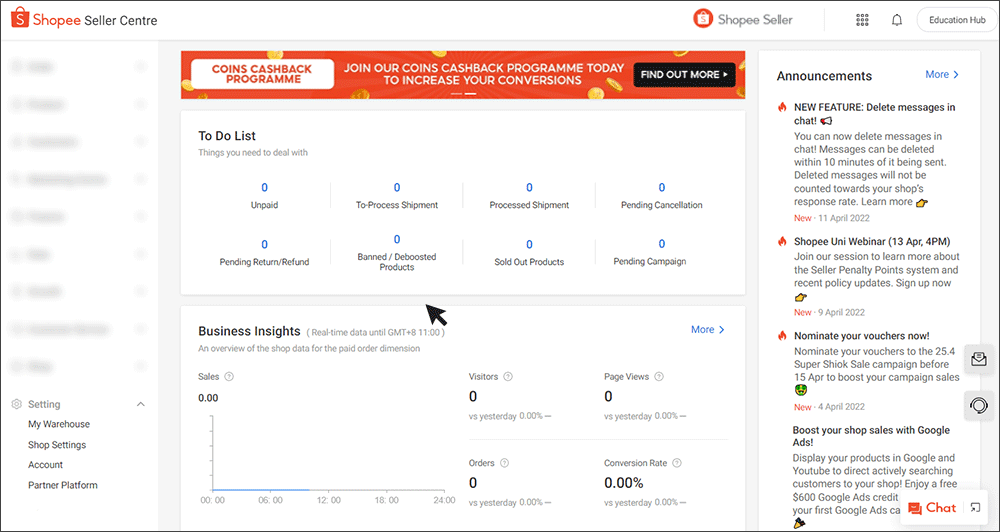Open Account settings
This screenshot has height=532, width=1000.
point(45,465)
